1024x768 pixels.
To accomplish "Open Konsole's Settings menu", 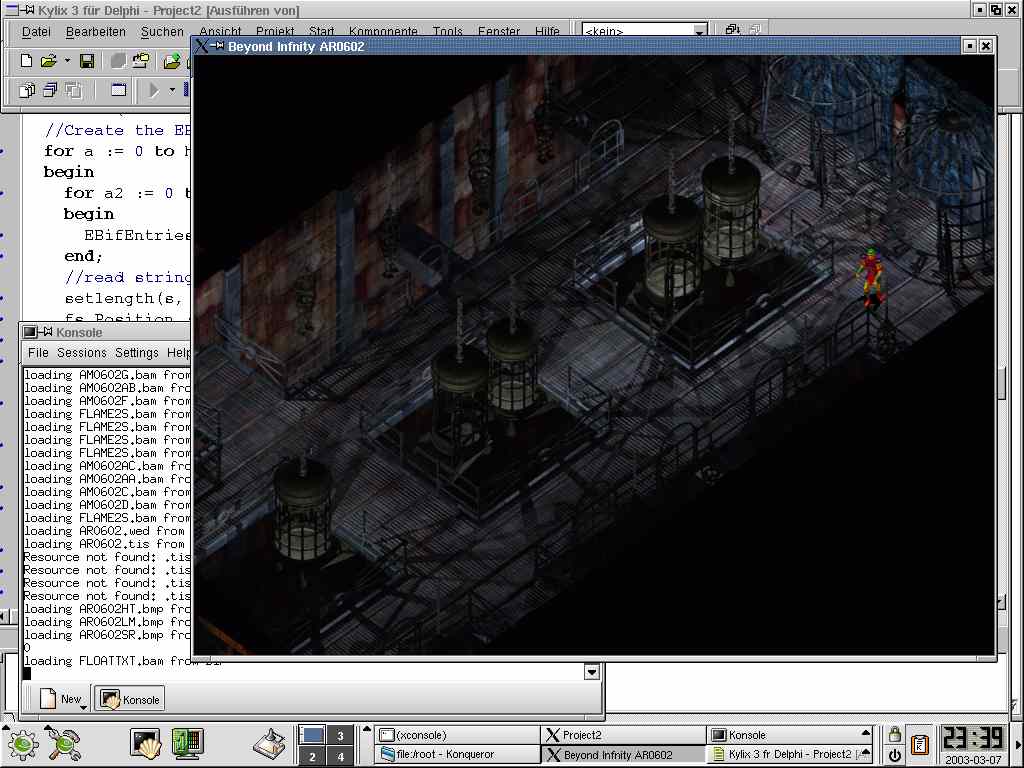I will 136,353.
